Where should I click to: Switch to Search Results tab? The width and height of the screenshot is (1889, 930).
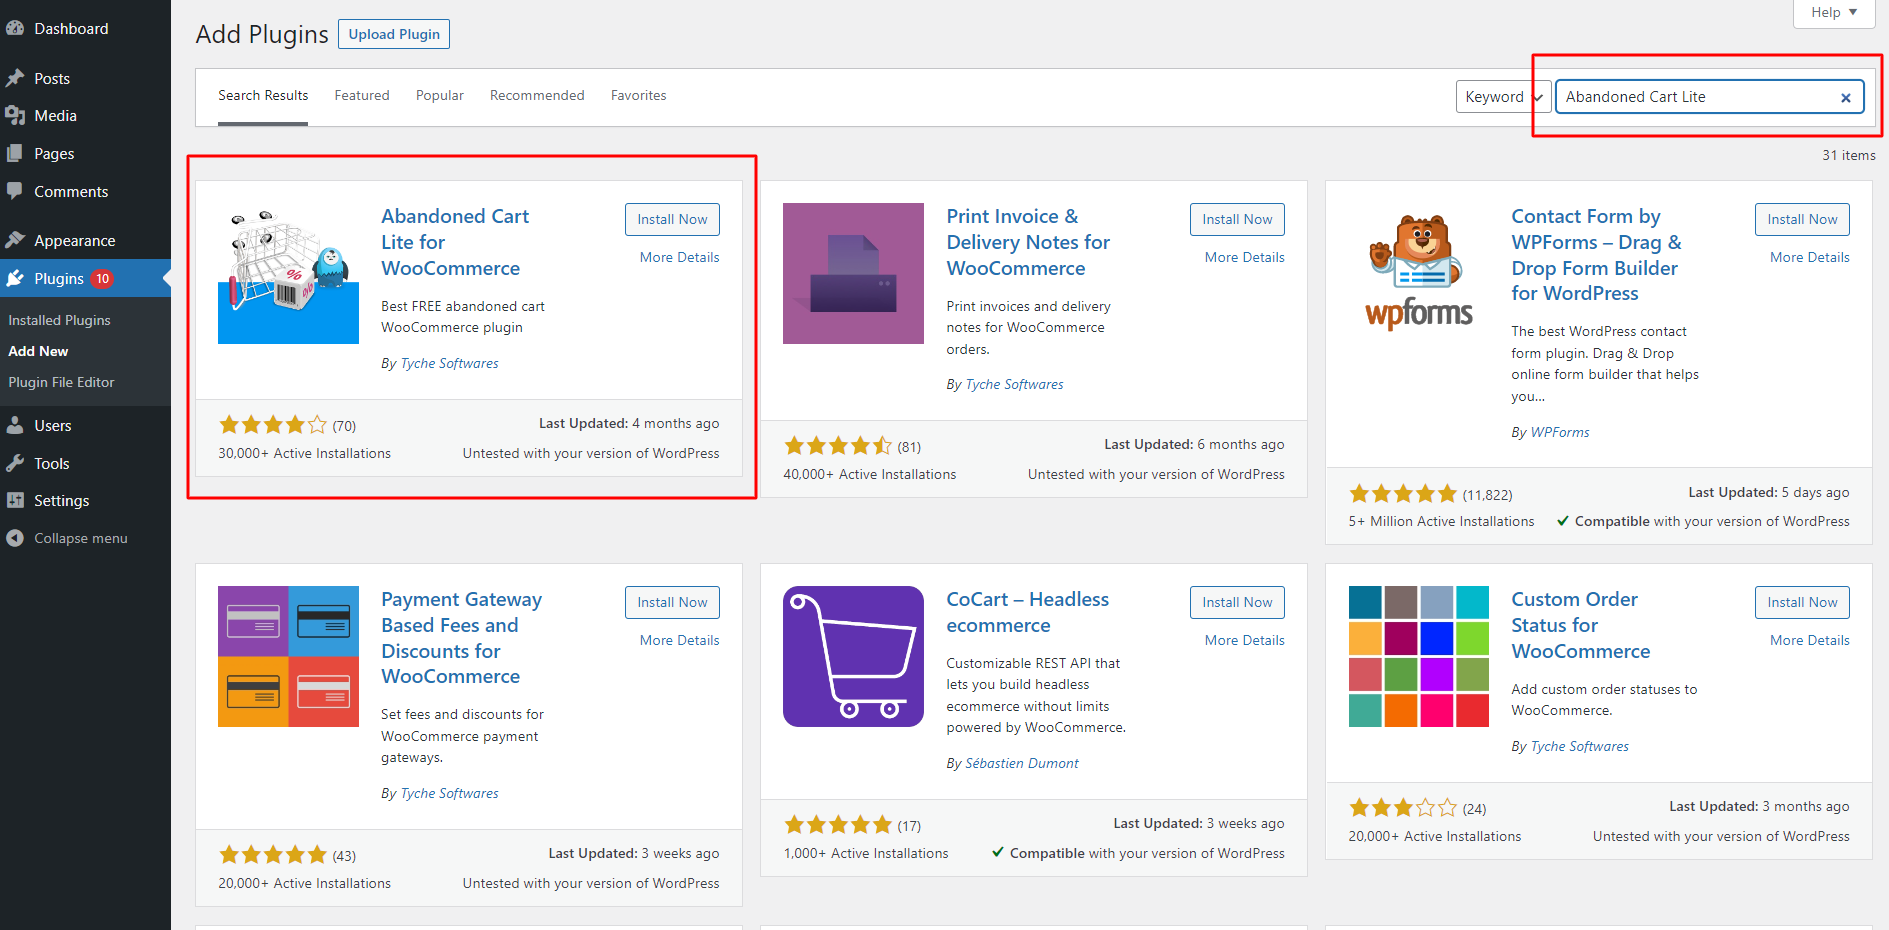(x=263, y=96)
